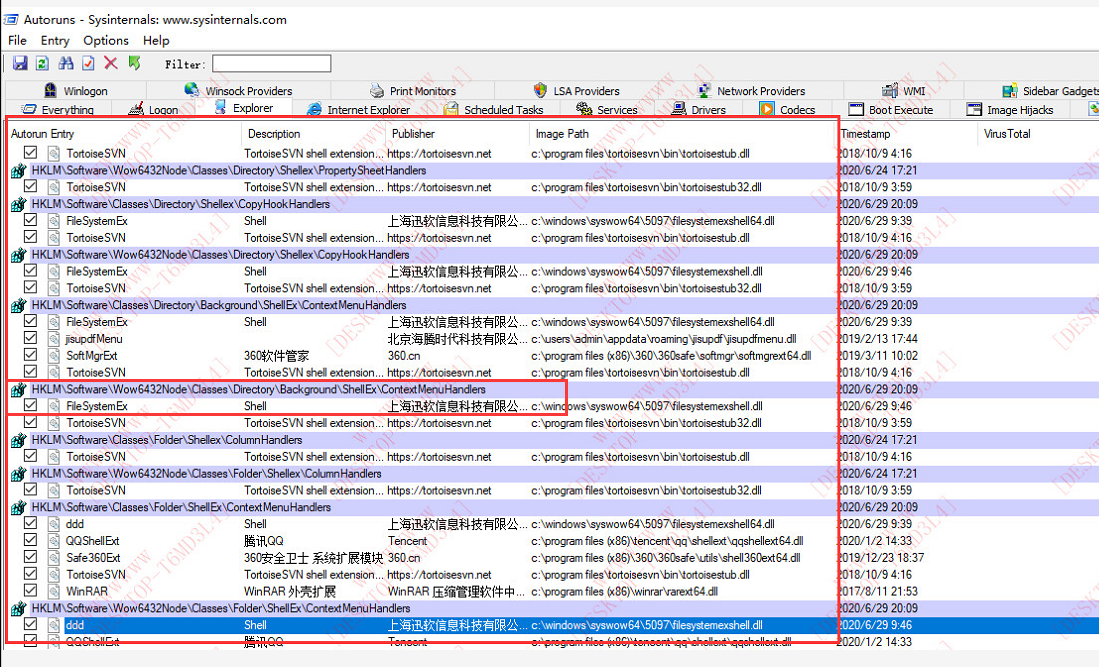The image size is (1099, 667).
Task: Show the Services tab
Action: [x=607, y=109]
